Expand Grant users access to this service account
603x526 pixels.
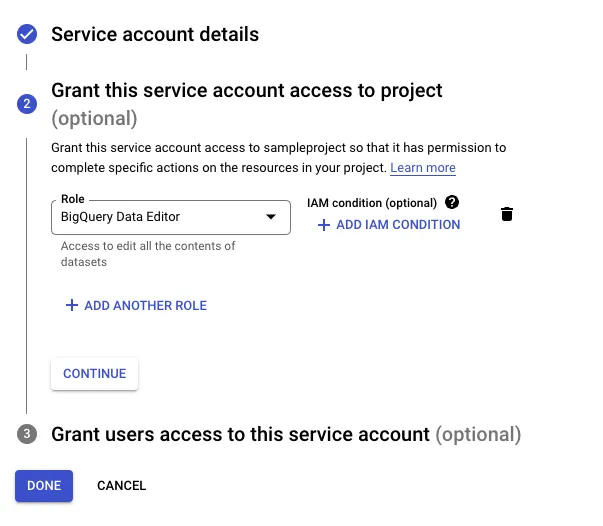point(286,434)
